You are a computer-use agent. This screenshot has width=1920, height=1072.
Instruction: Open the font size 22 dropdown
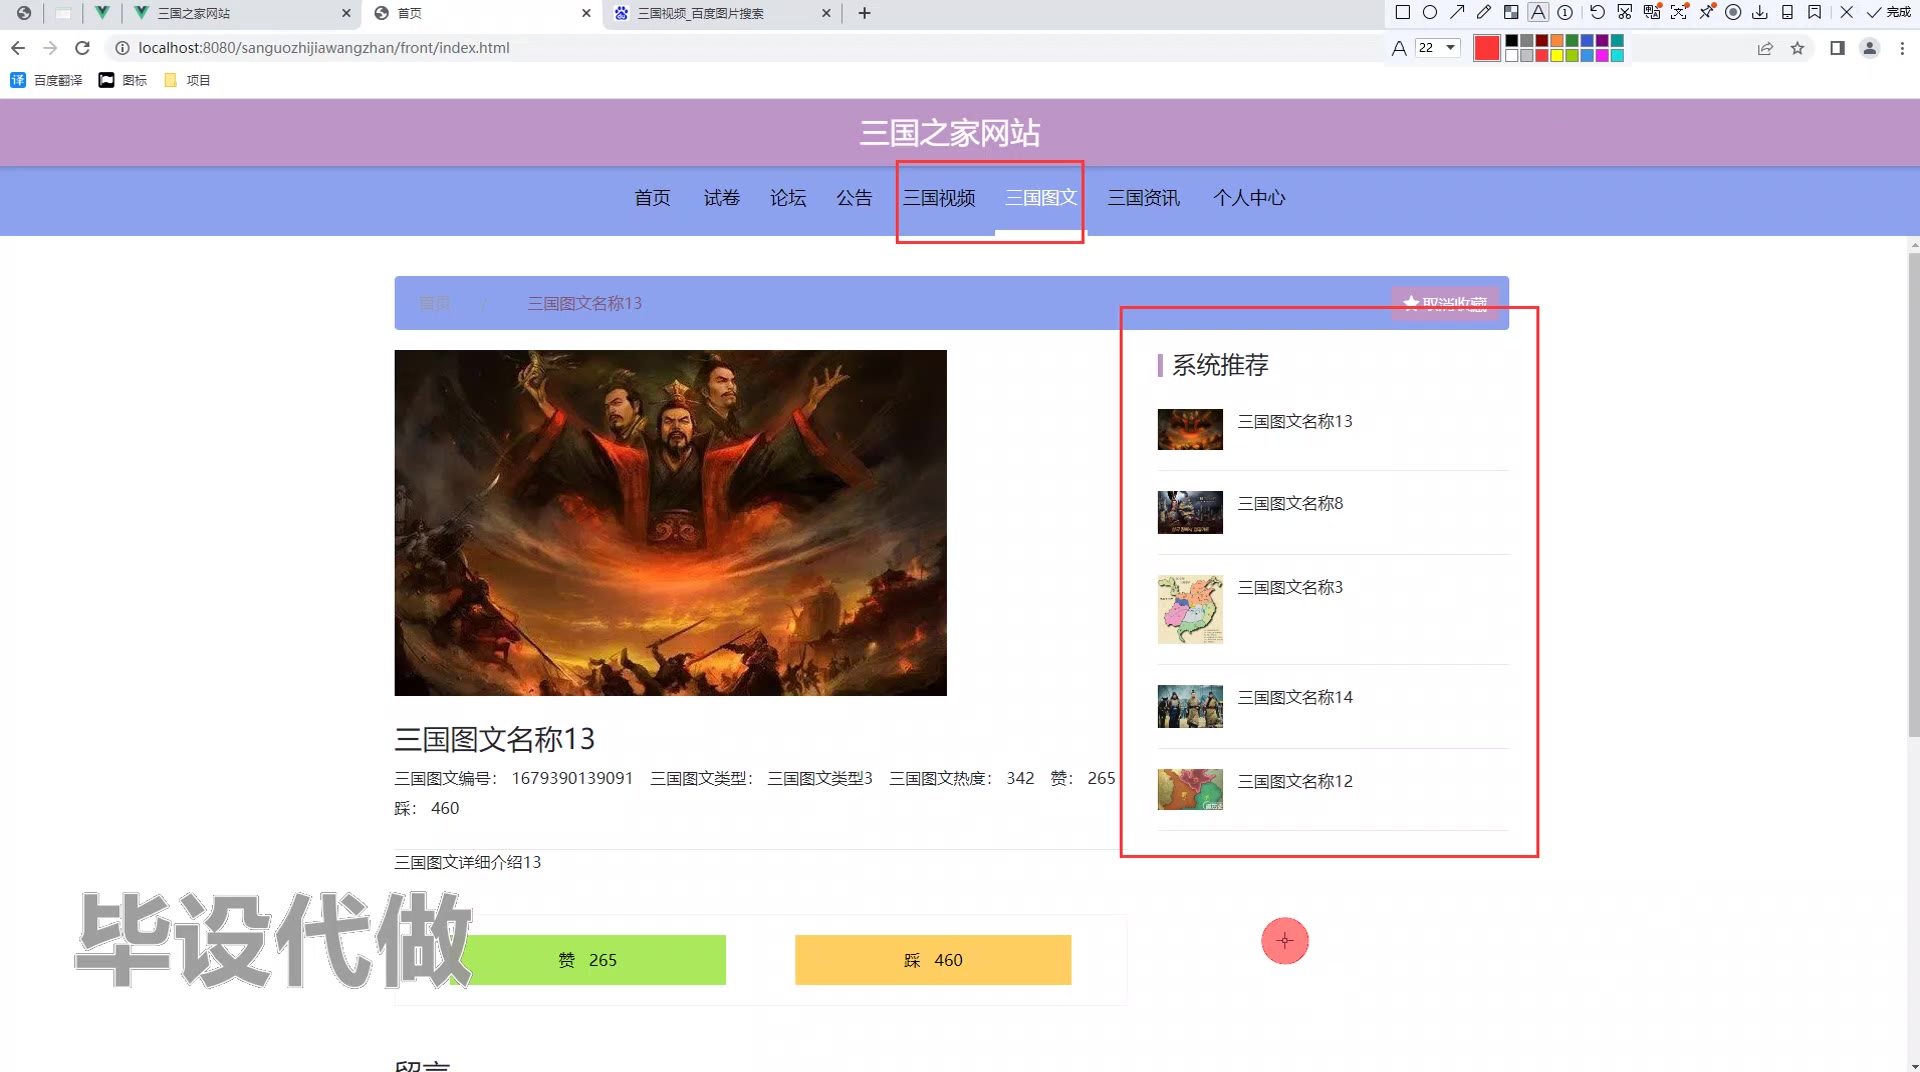tap(1438, 48)
